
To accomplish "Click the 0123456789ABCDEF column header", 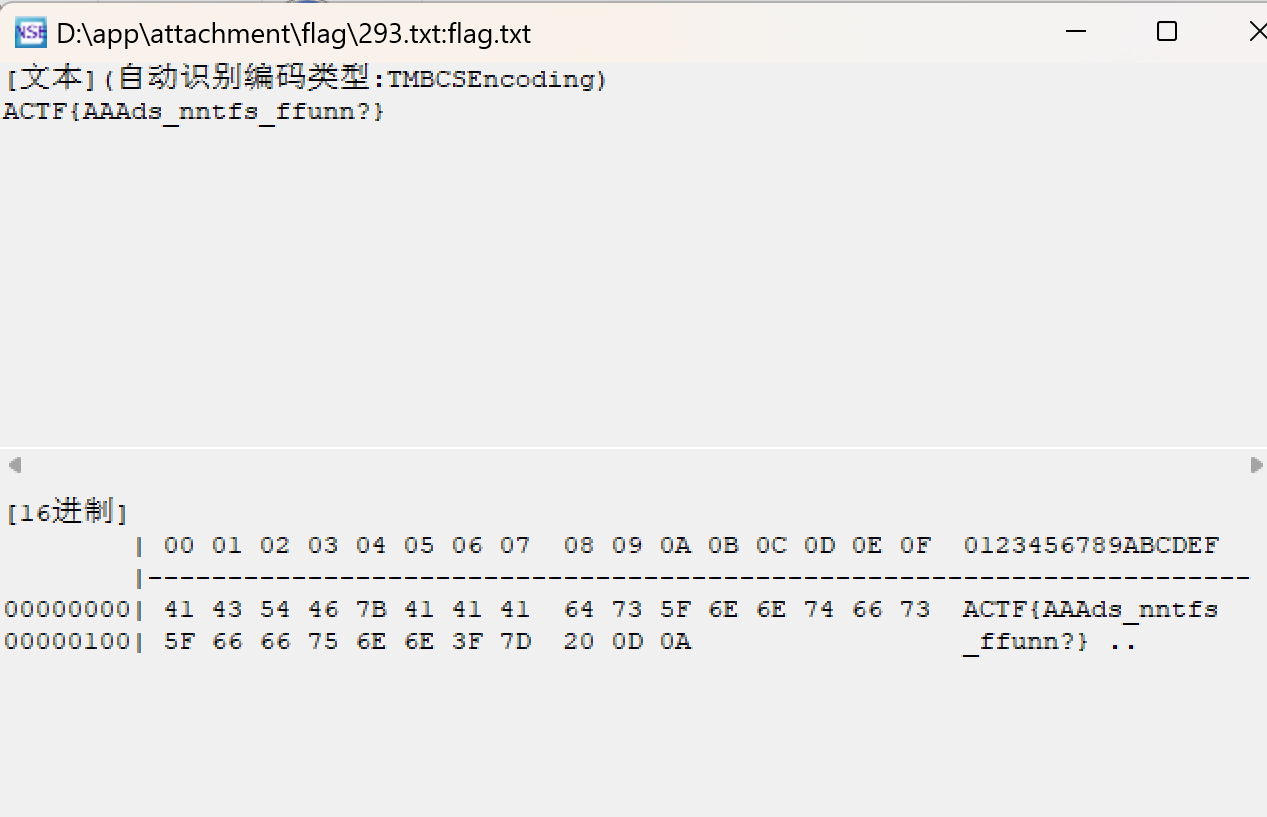I will click(x=1091, y=545).
